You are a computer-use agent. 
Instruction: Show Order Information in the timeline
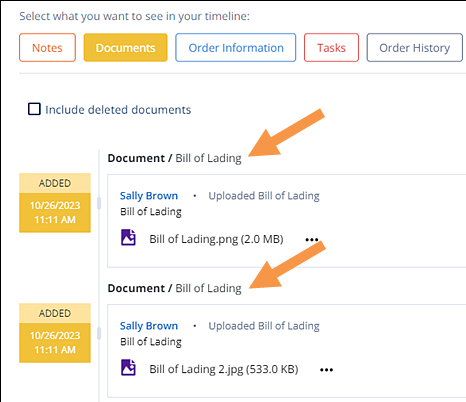236,48
